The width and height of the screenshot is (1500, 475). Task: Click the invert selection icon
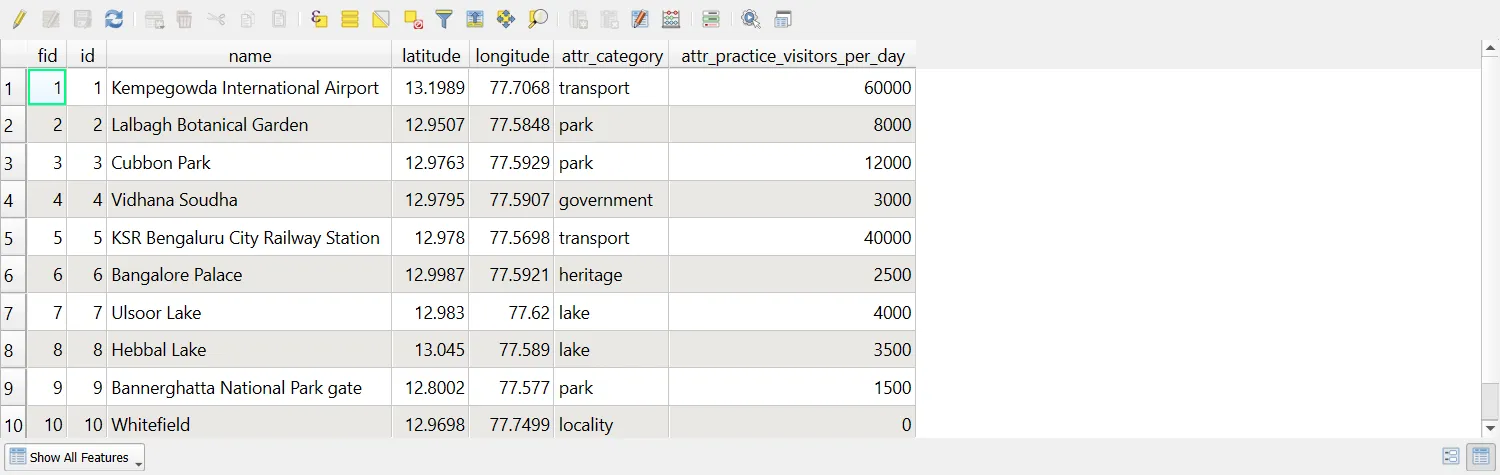click(381, 19)
